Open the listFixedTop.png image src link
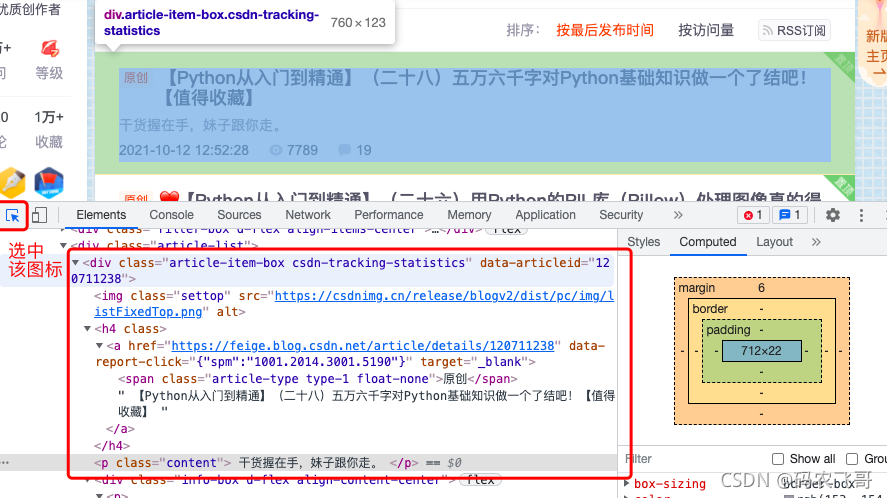The height and width of the screenshot is (498, 887). (354, 304)
